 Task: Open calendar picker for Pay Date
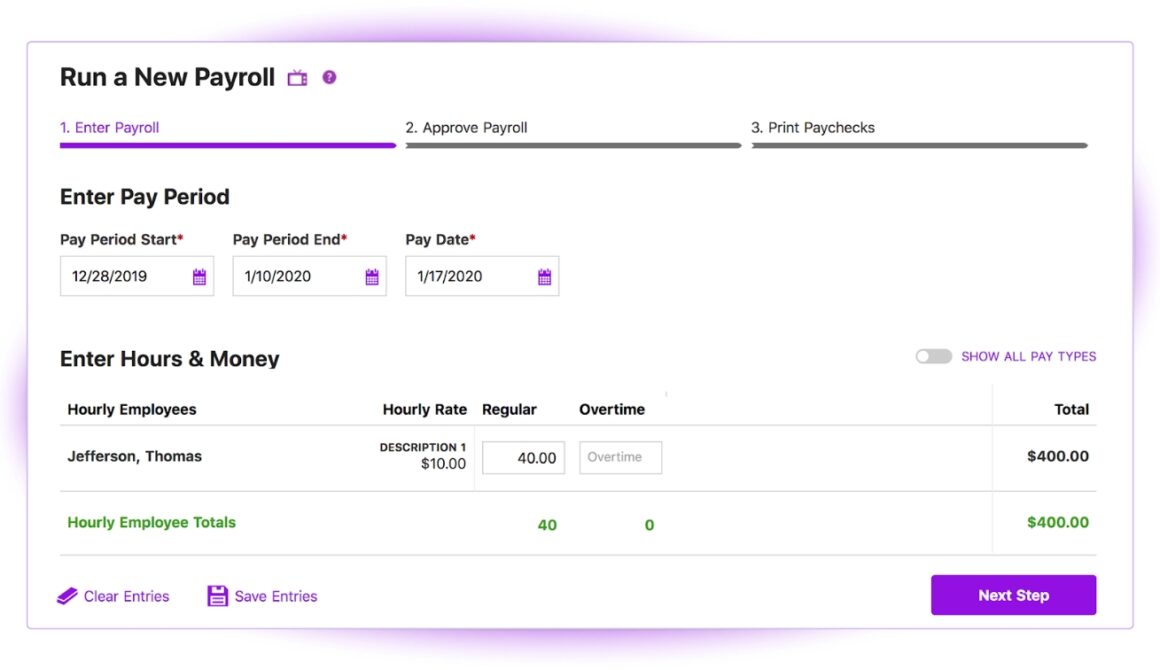click(544, 277)
